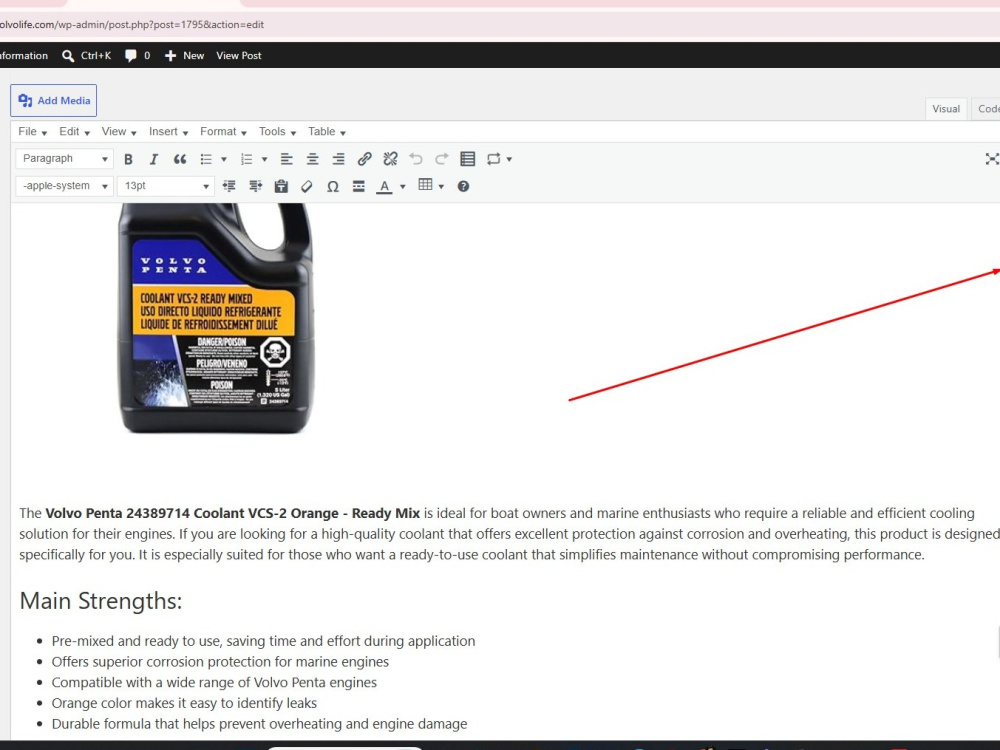Align text left
Screen dimensions: 1000x750
click(x=286, y=159)
